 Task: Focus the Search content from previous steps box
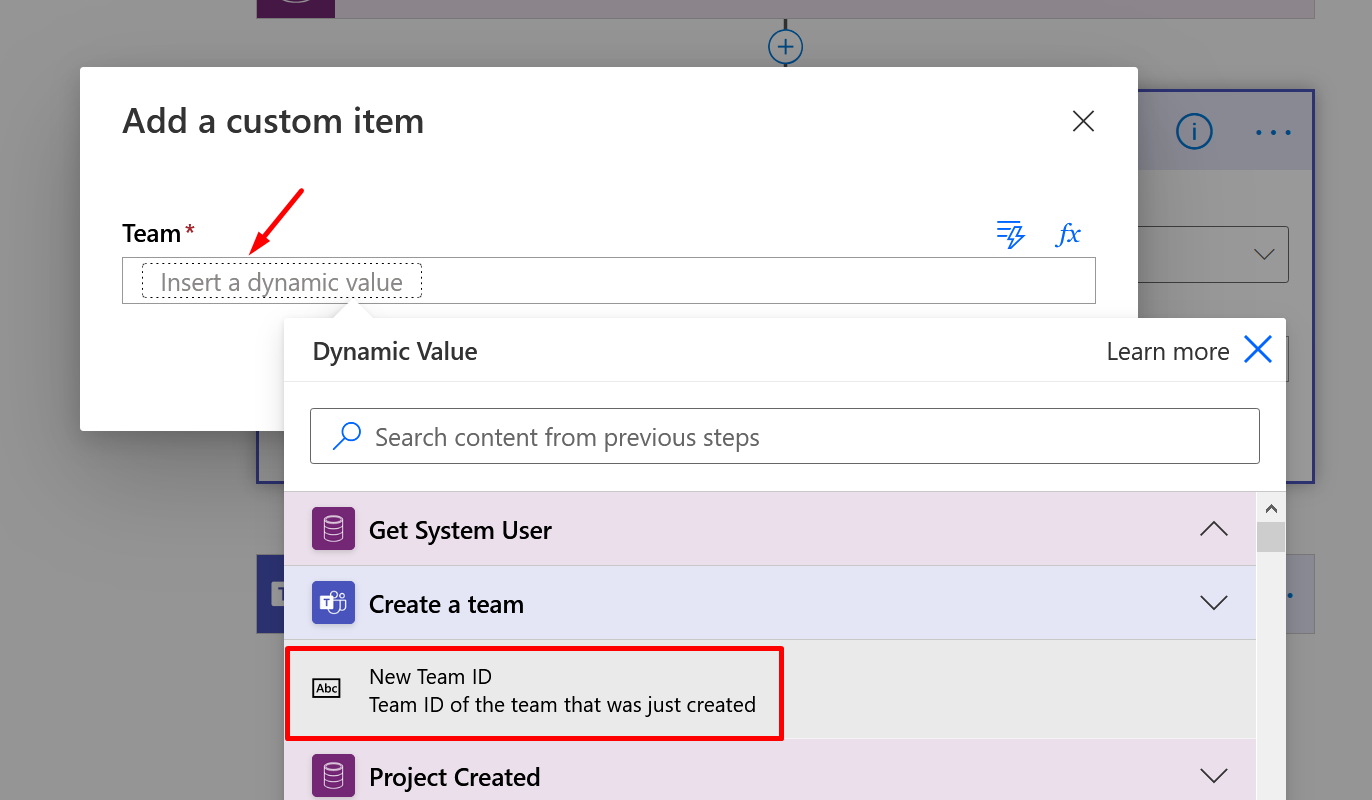pyautogui.click(x=800, y=437)
